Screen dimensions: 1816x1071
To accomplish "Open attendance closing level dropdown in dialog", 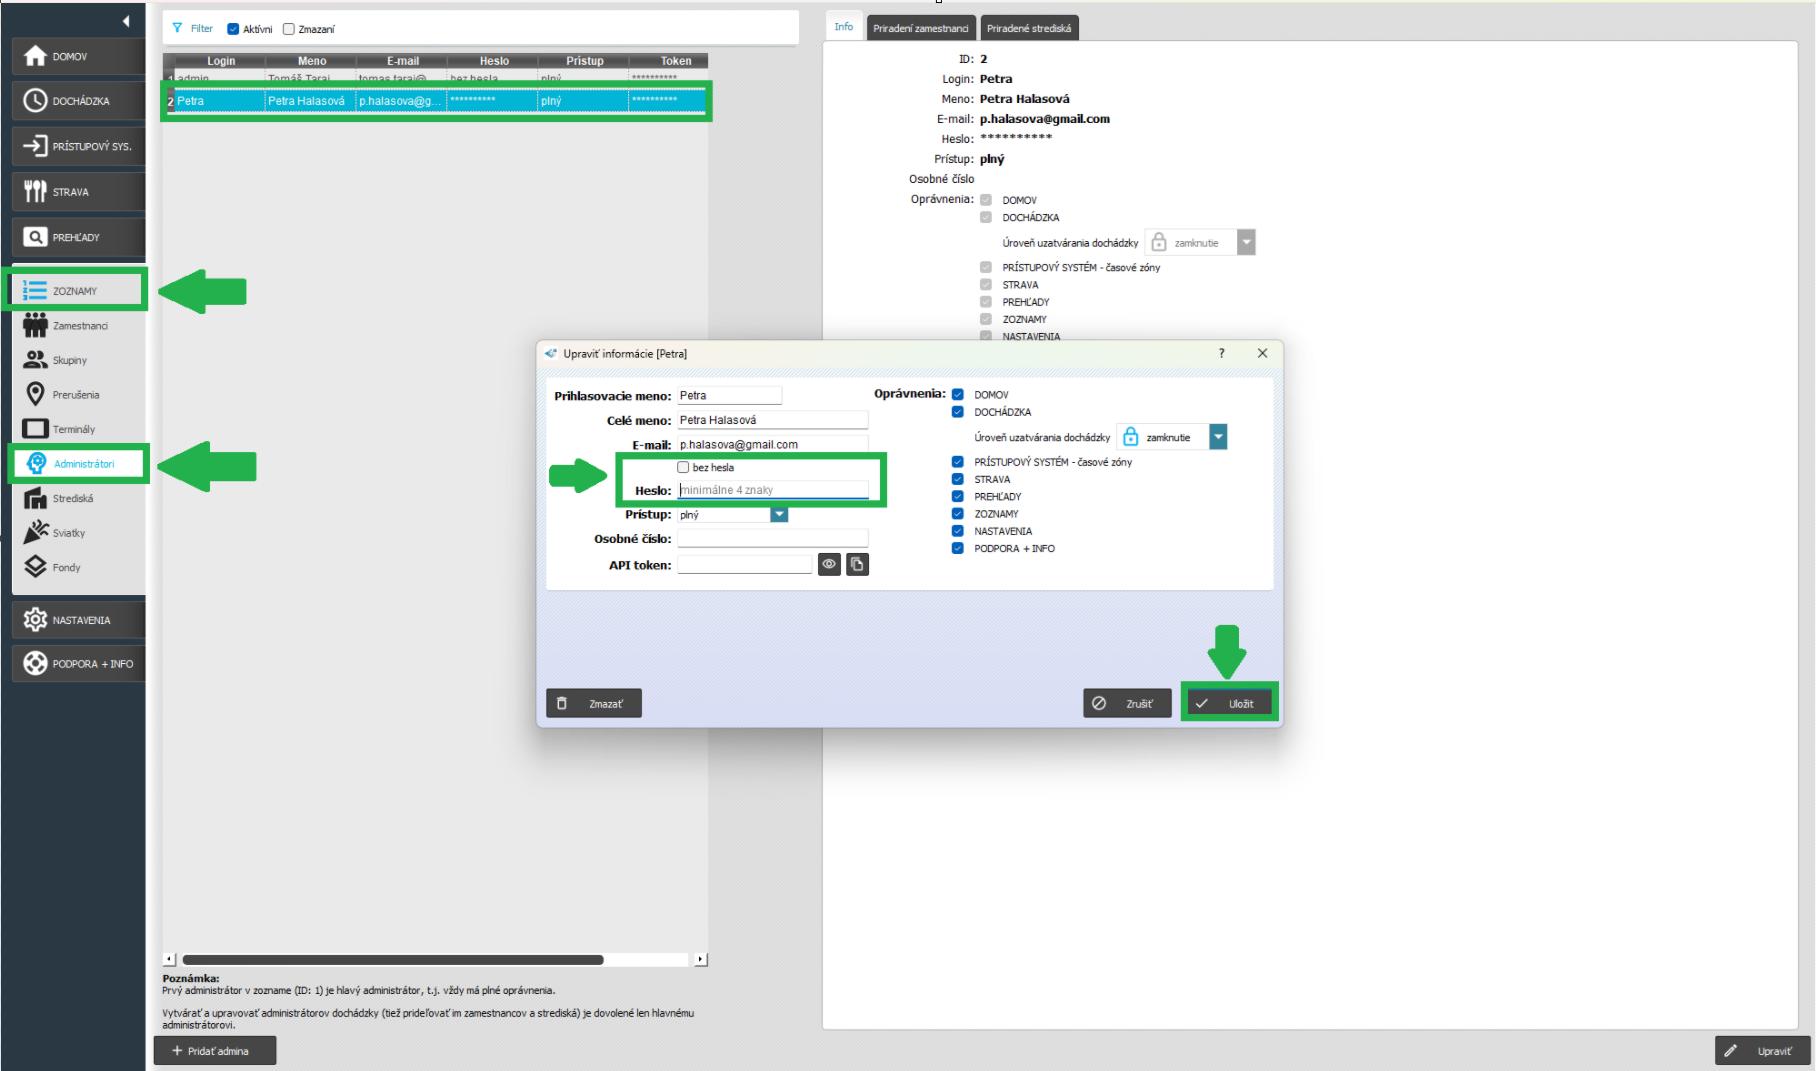I will [1217, 437].
